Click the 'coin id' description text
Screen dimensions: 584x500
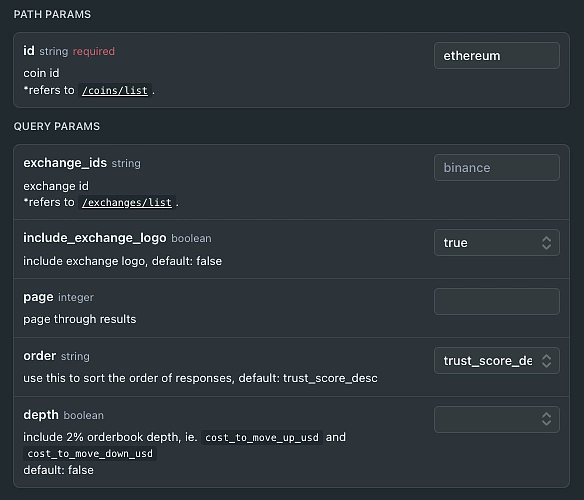coord(41,73)
